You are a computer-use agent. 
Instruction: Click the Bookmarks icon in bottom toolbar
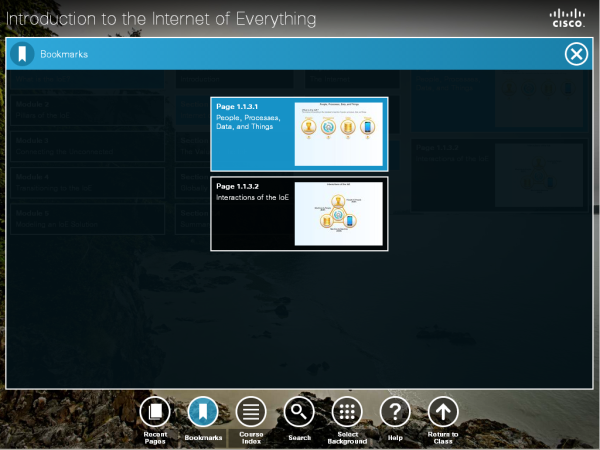(x=203, y=411)
